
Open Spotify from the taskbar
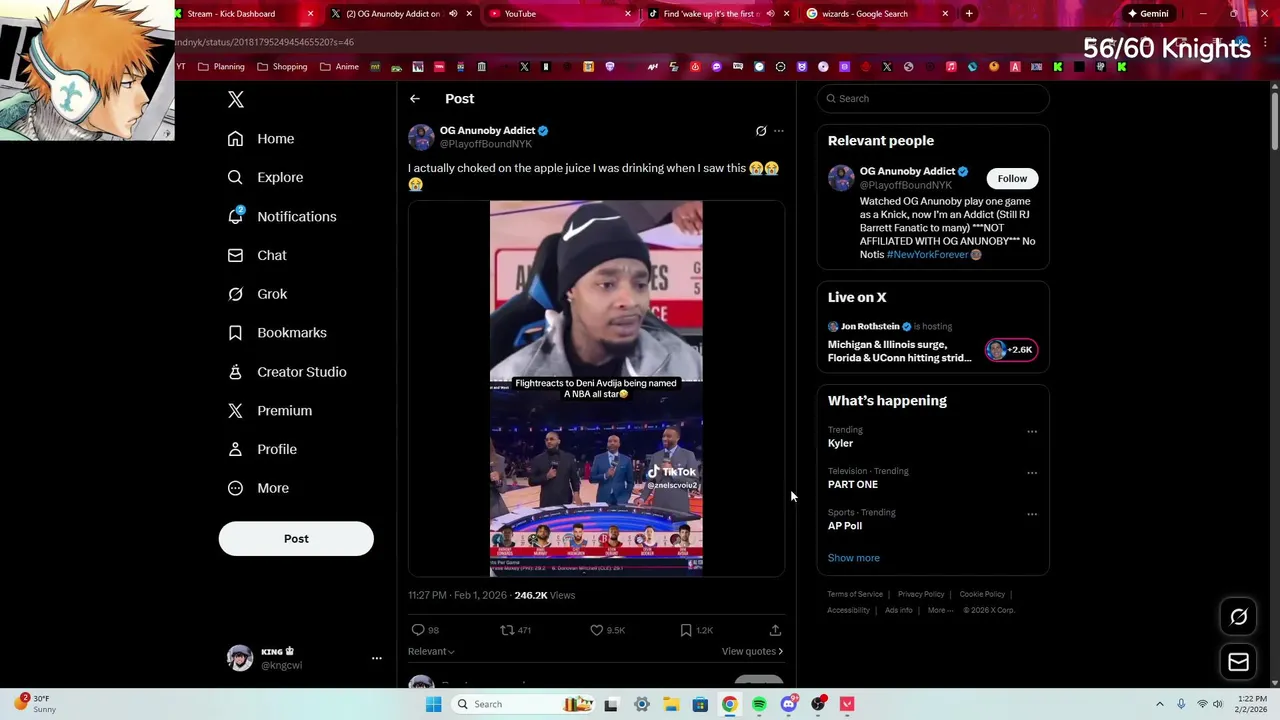tap(759, 705)
